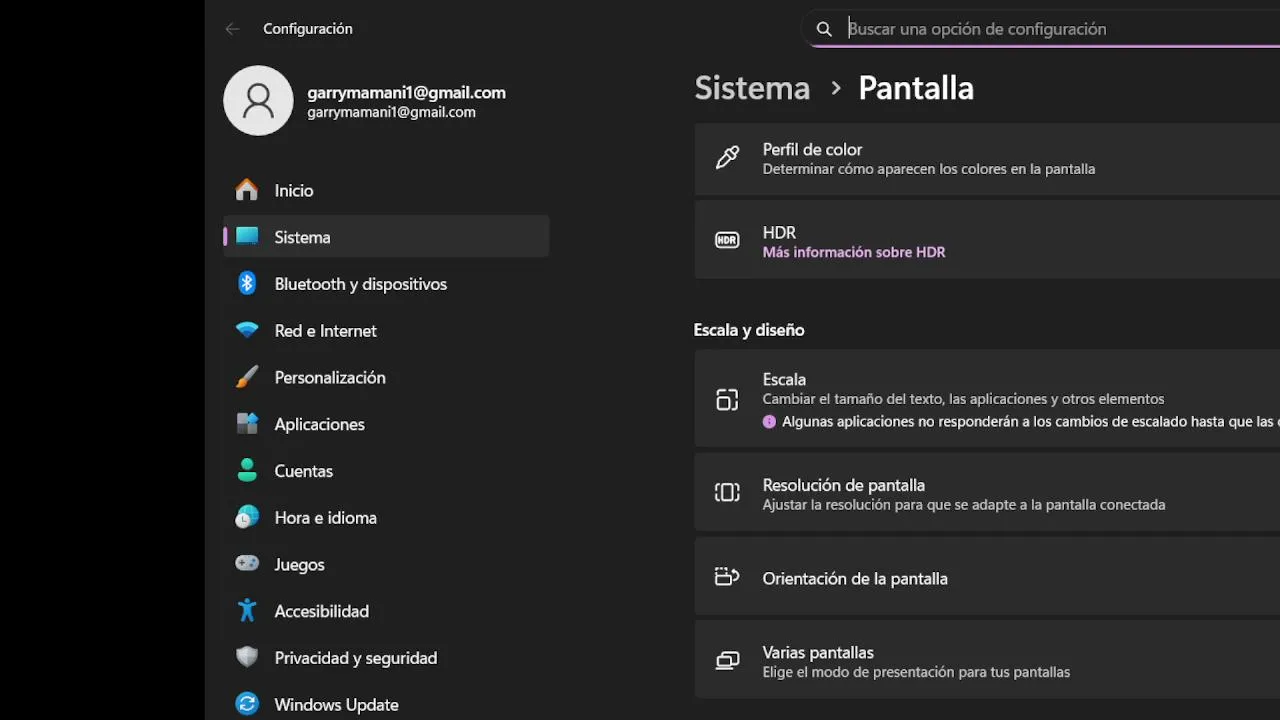Go to Cuentas settings
Image resolution: width=1280 pixels, height=720 pixels.
[303, 471]
